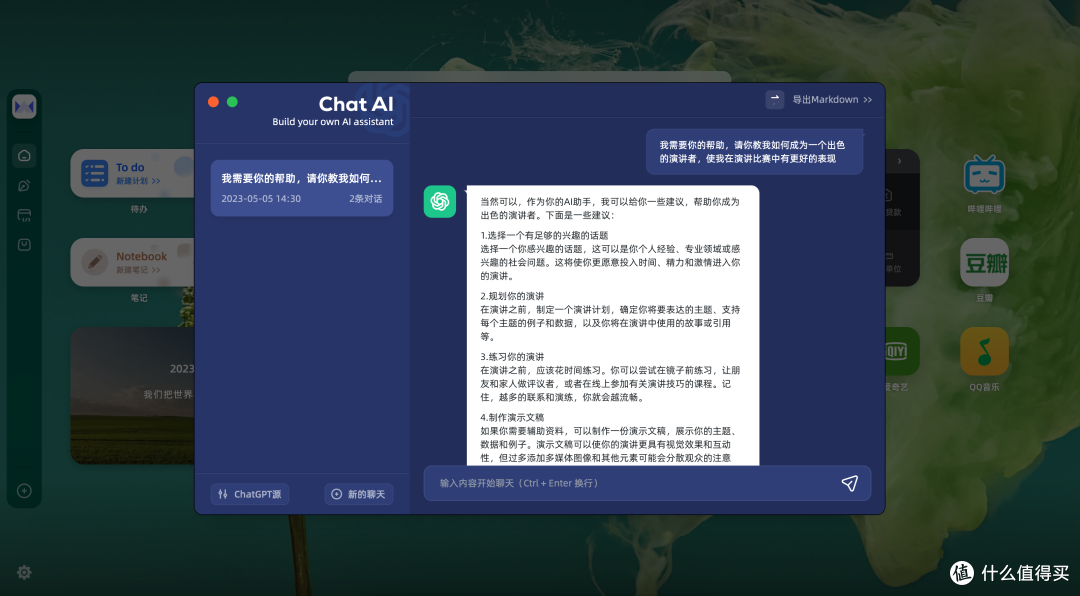Click the export arrow icon beside 导出Markdown
Screen dimensions: 1080x596
click(776, 99)
